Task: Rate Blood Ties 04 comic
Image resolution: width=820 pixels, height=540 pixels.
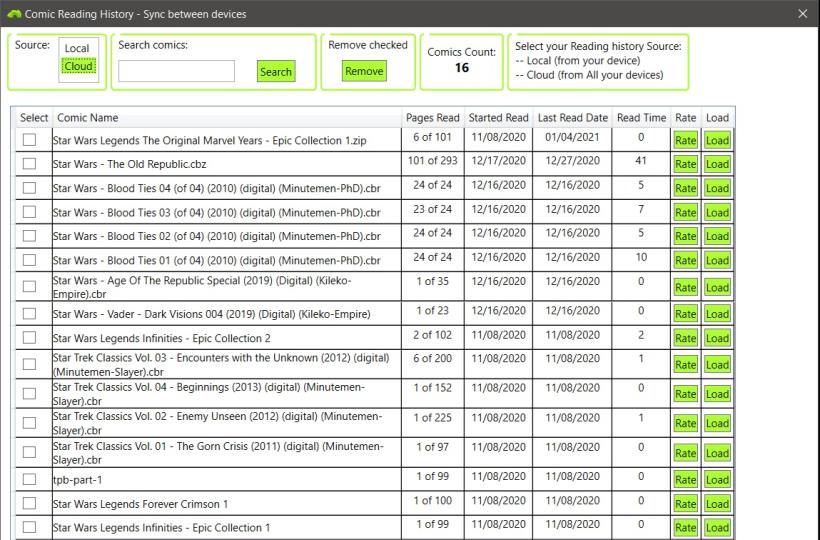Action: pos(685,188)
